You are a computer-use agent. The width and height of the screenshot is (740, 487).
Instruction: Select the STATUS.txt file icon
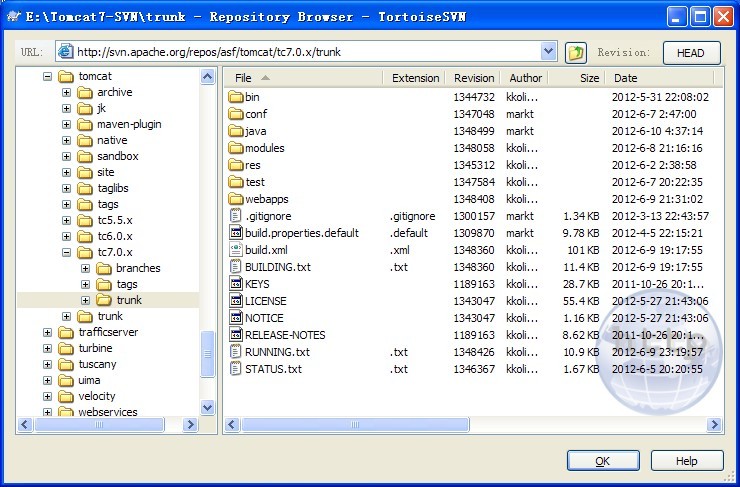[236, 369]
